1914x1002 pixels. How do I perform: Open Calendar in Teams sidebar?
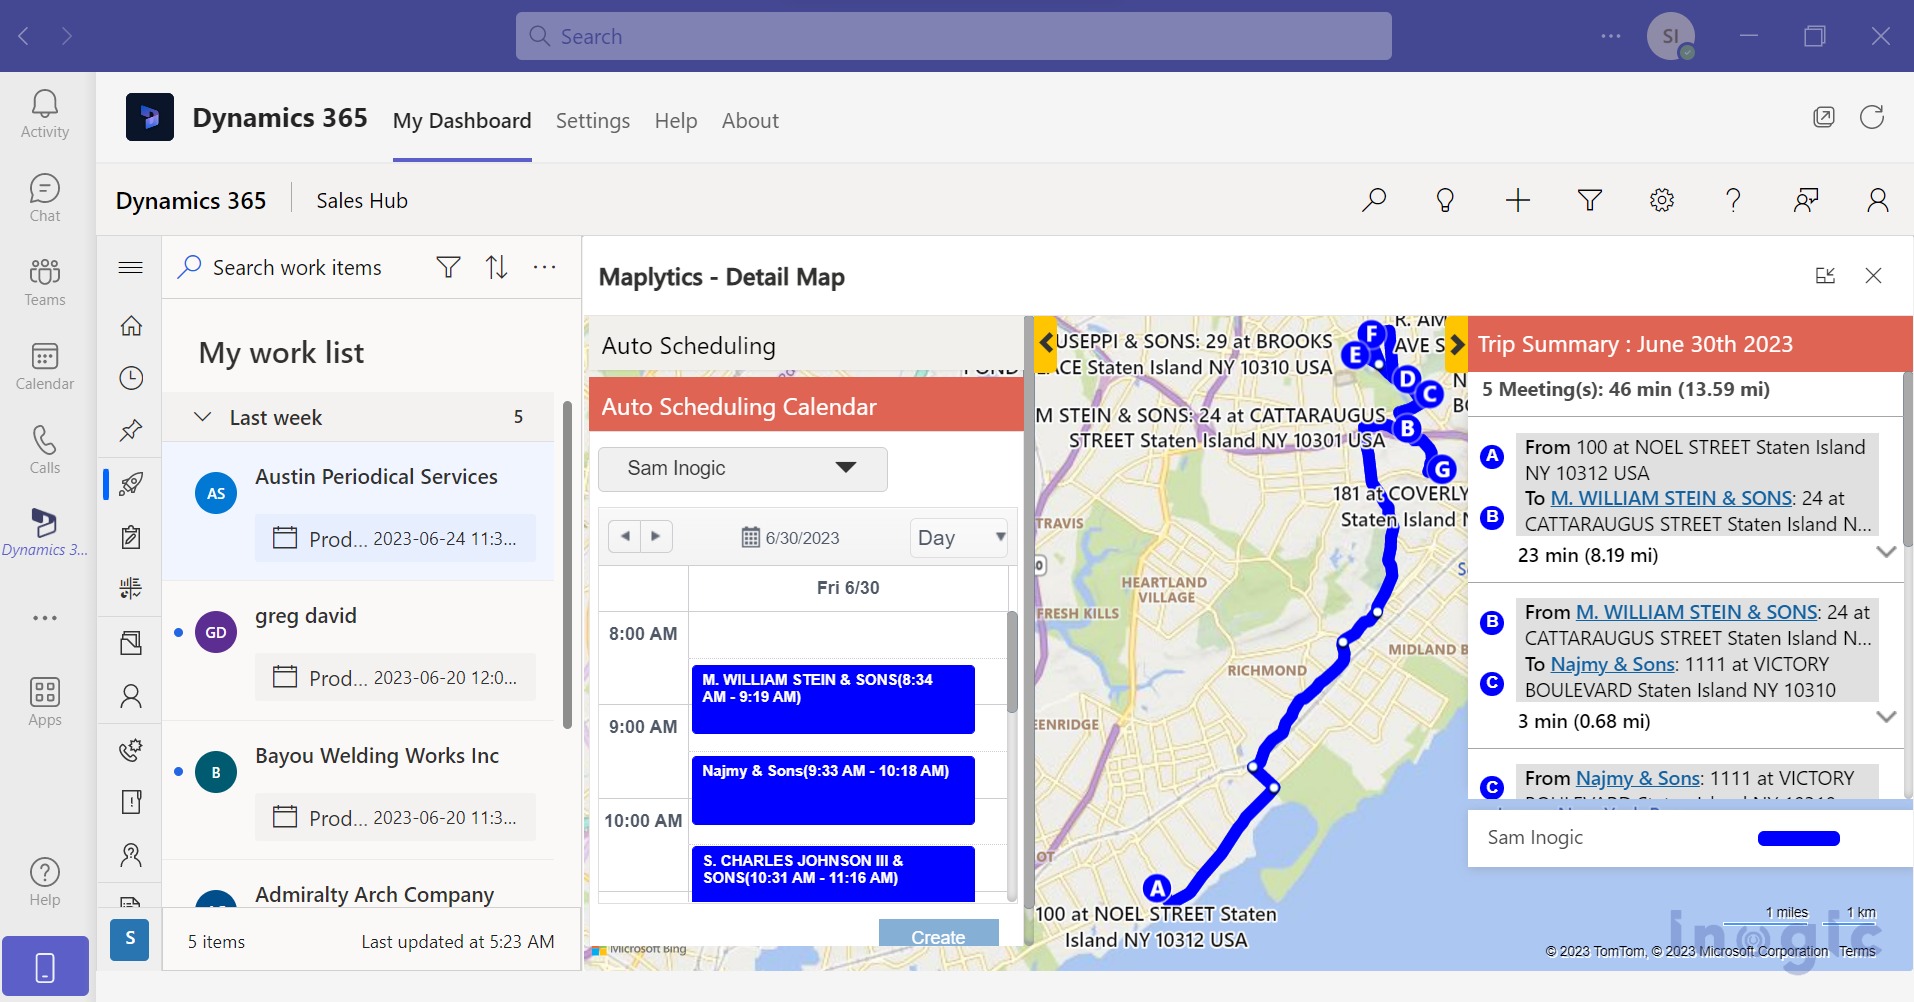[x=45, y=366]
